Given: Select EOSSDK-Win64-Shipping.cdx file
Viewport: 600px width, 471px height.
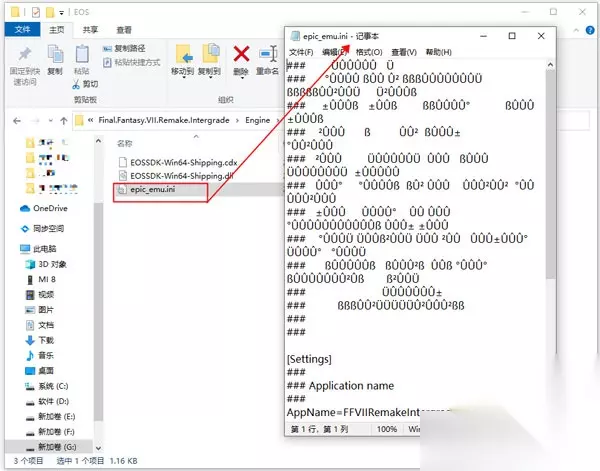Looking at the screenshot, I should [x=178, y=162].
